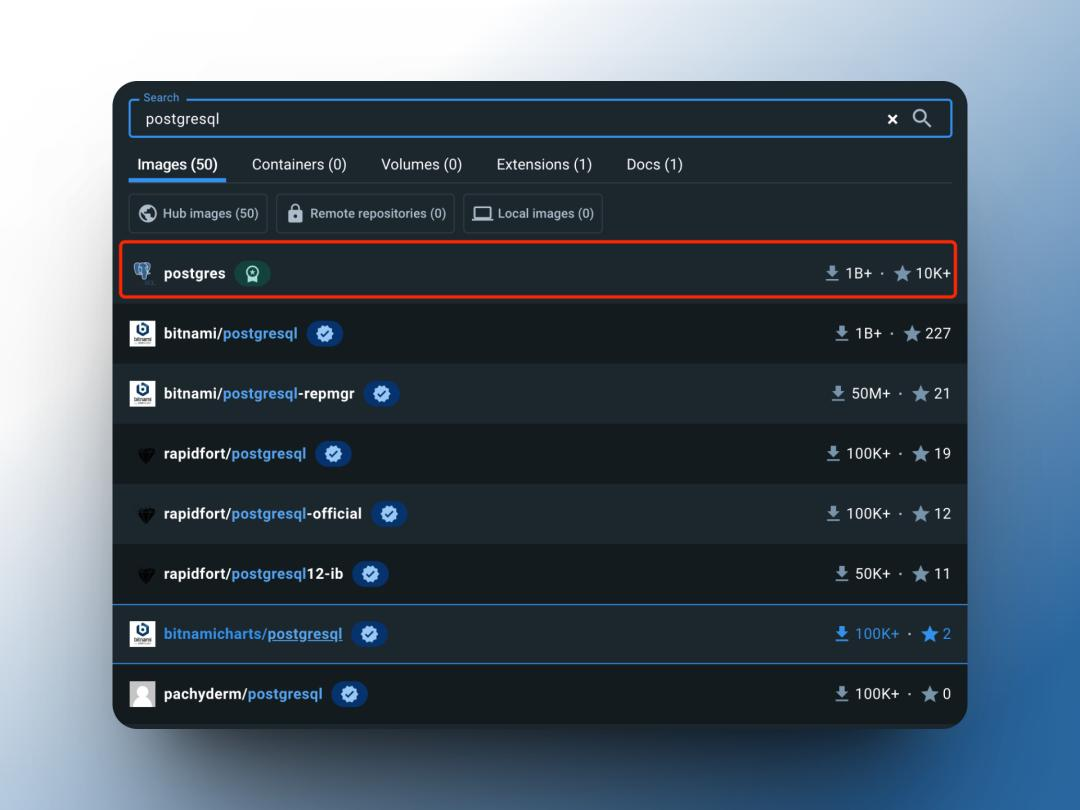Toggle the Local images filter

click(x=532, y=212)
